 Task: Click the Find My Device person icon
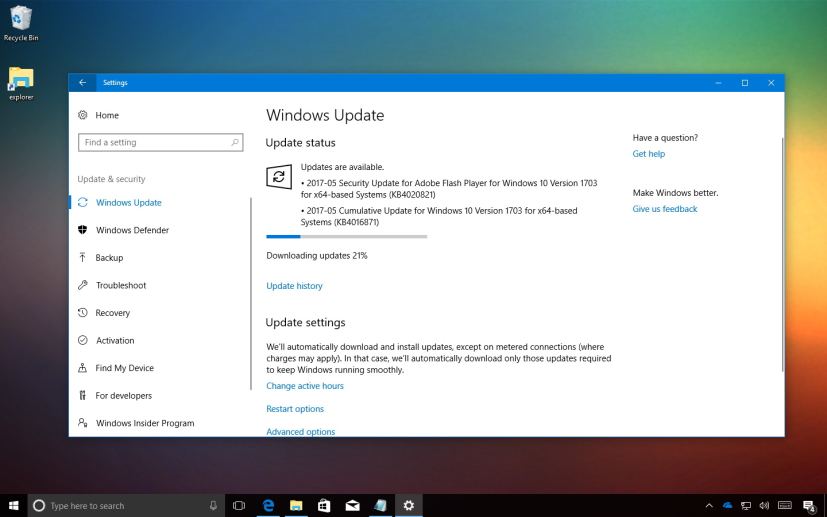(83, 368)
